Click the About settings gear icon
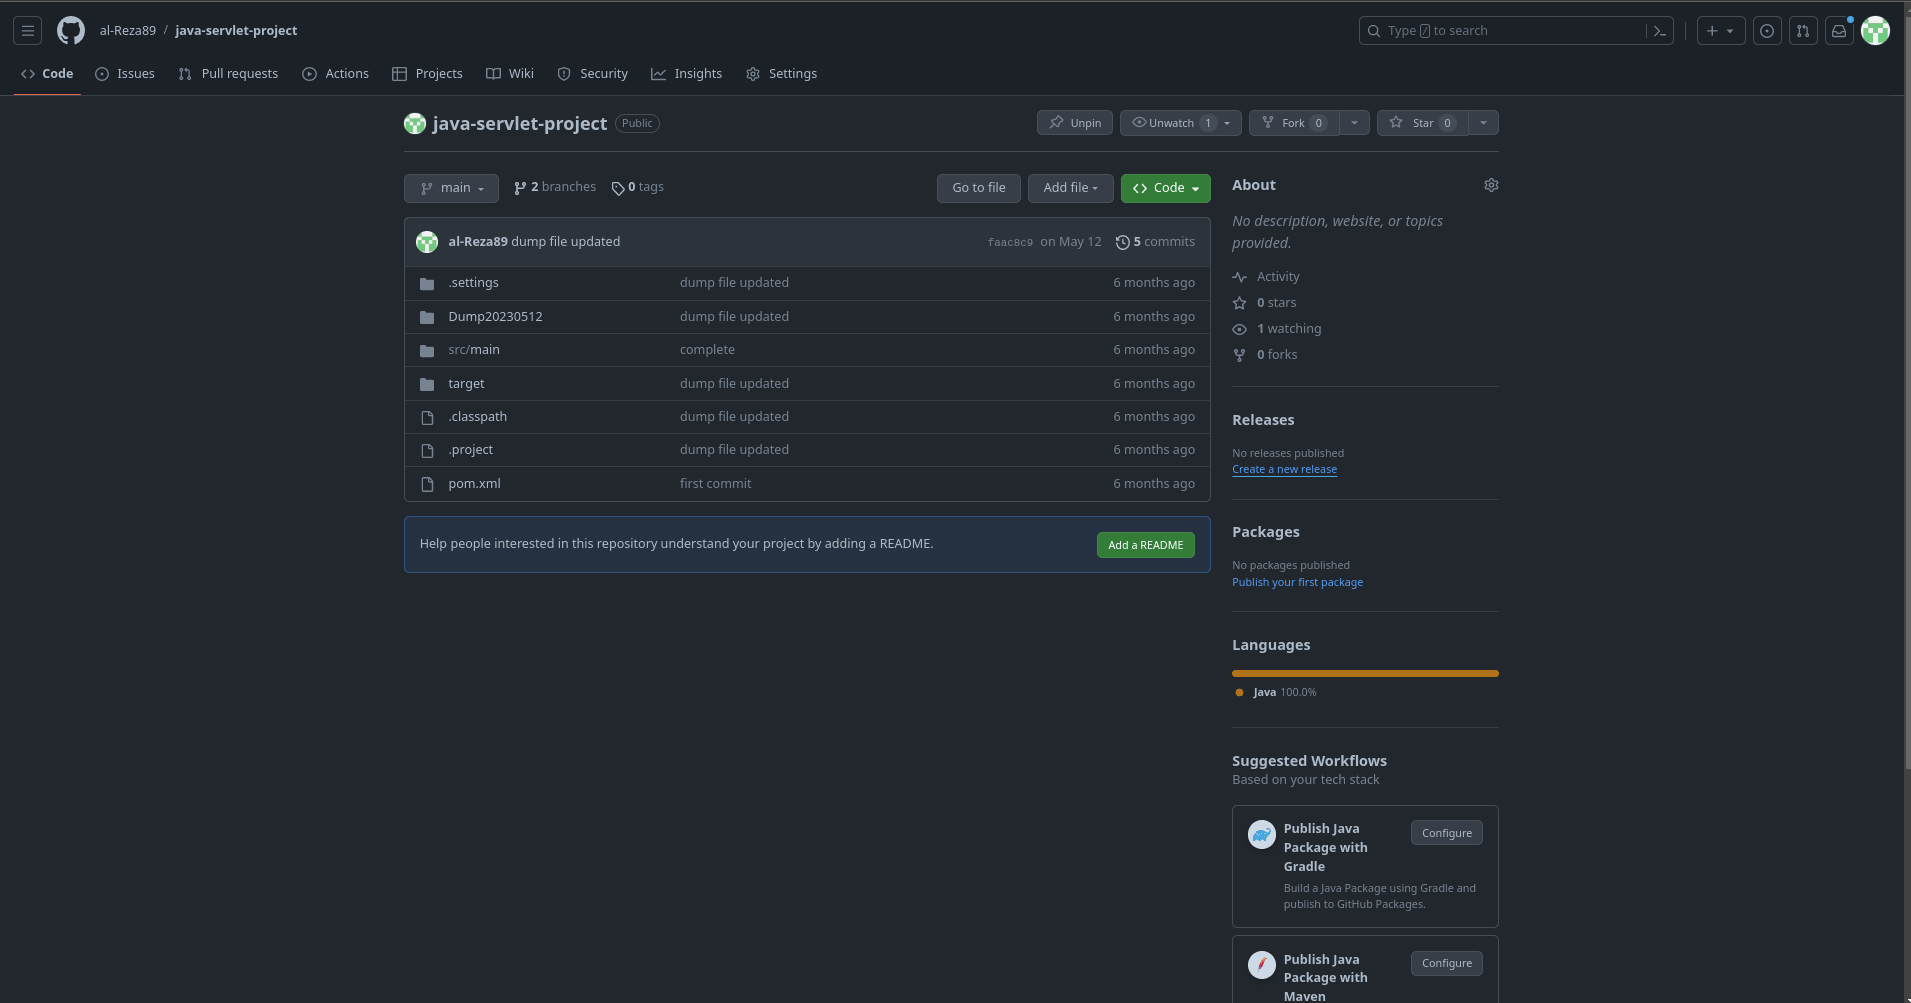Image resolution: width=1911 pixels, height=1003 pixels. pyautogui.click(x=1491, y=185)
